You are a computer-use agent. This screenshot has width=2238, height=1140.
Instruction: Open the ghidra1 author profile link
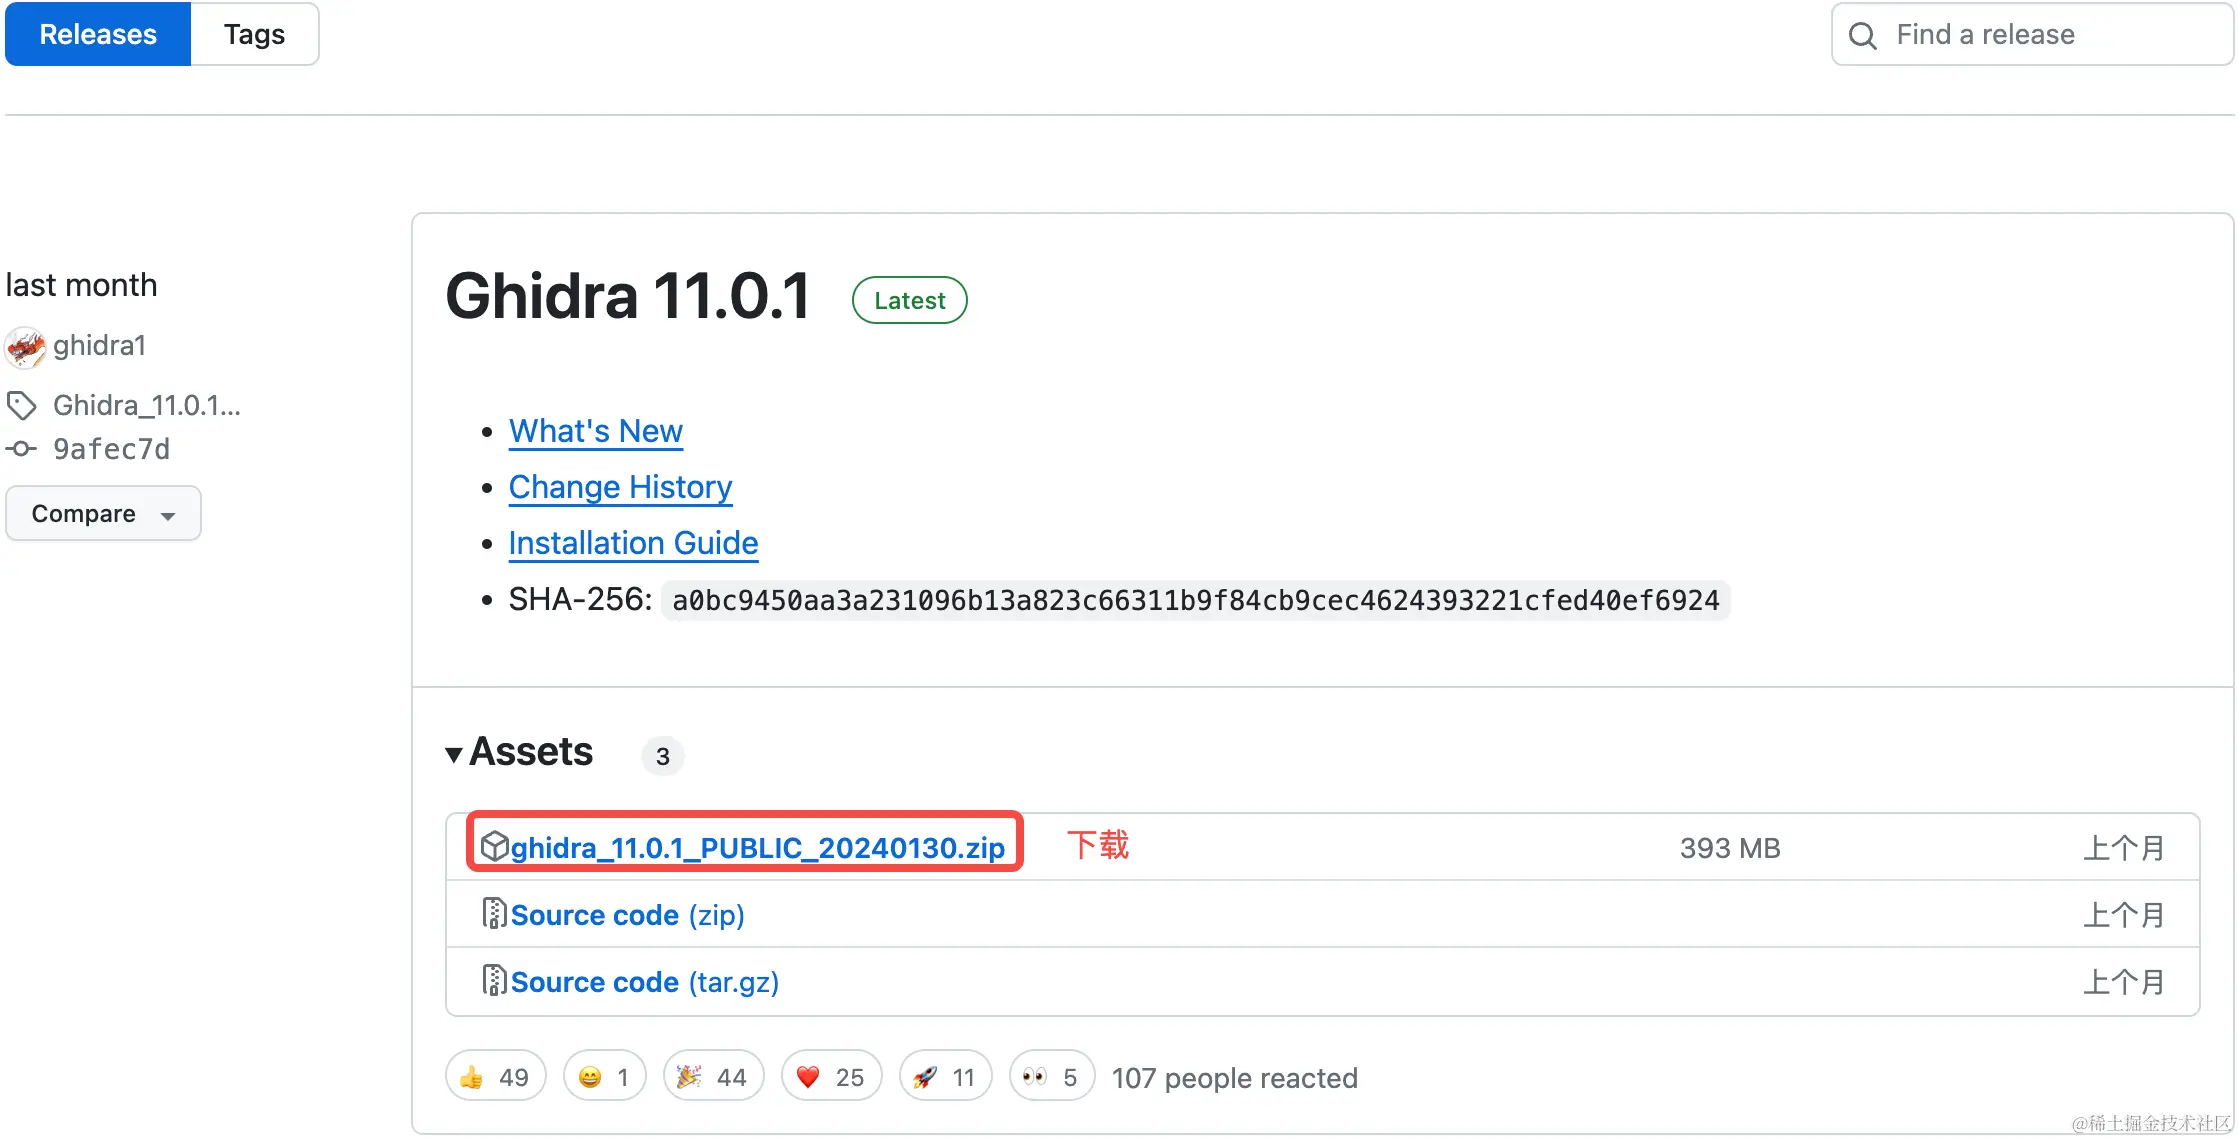pyautogui.click(x=100, y=346)
